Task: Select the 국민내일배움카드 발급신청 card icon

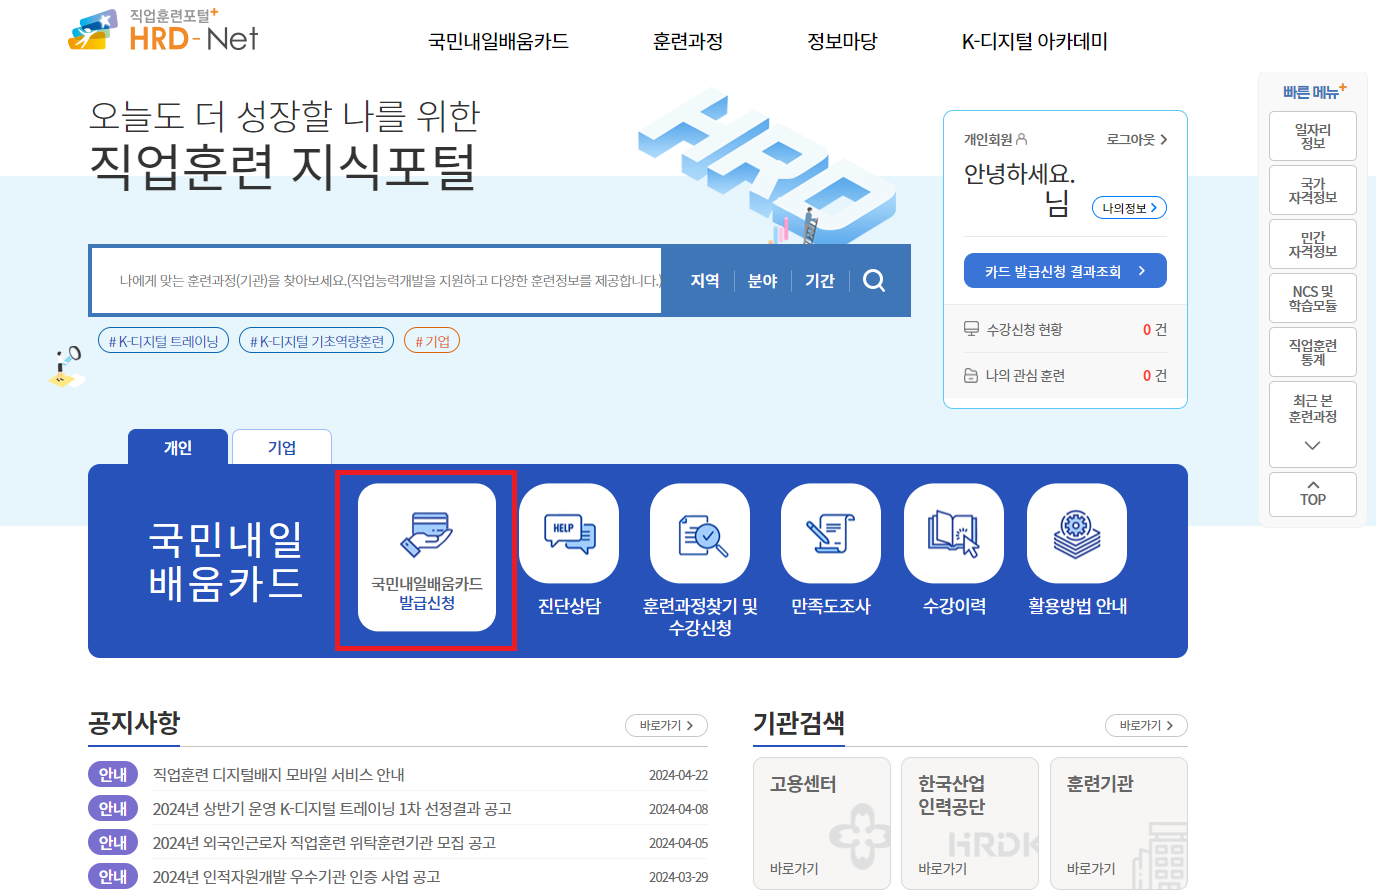Action: (427, 533)
